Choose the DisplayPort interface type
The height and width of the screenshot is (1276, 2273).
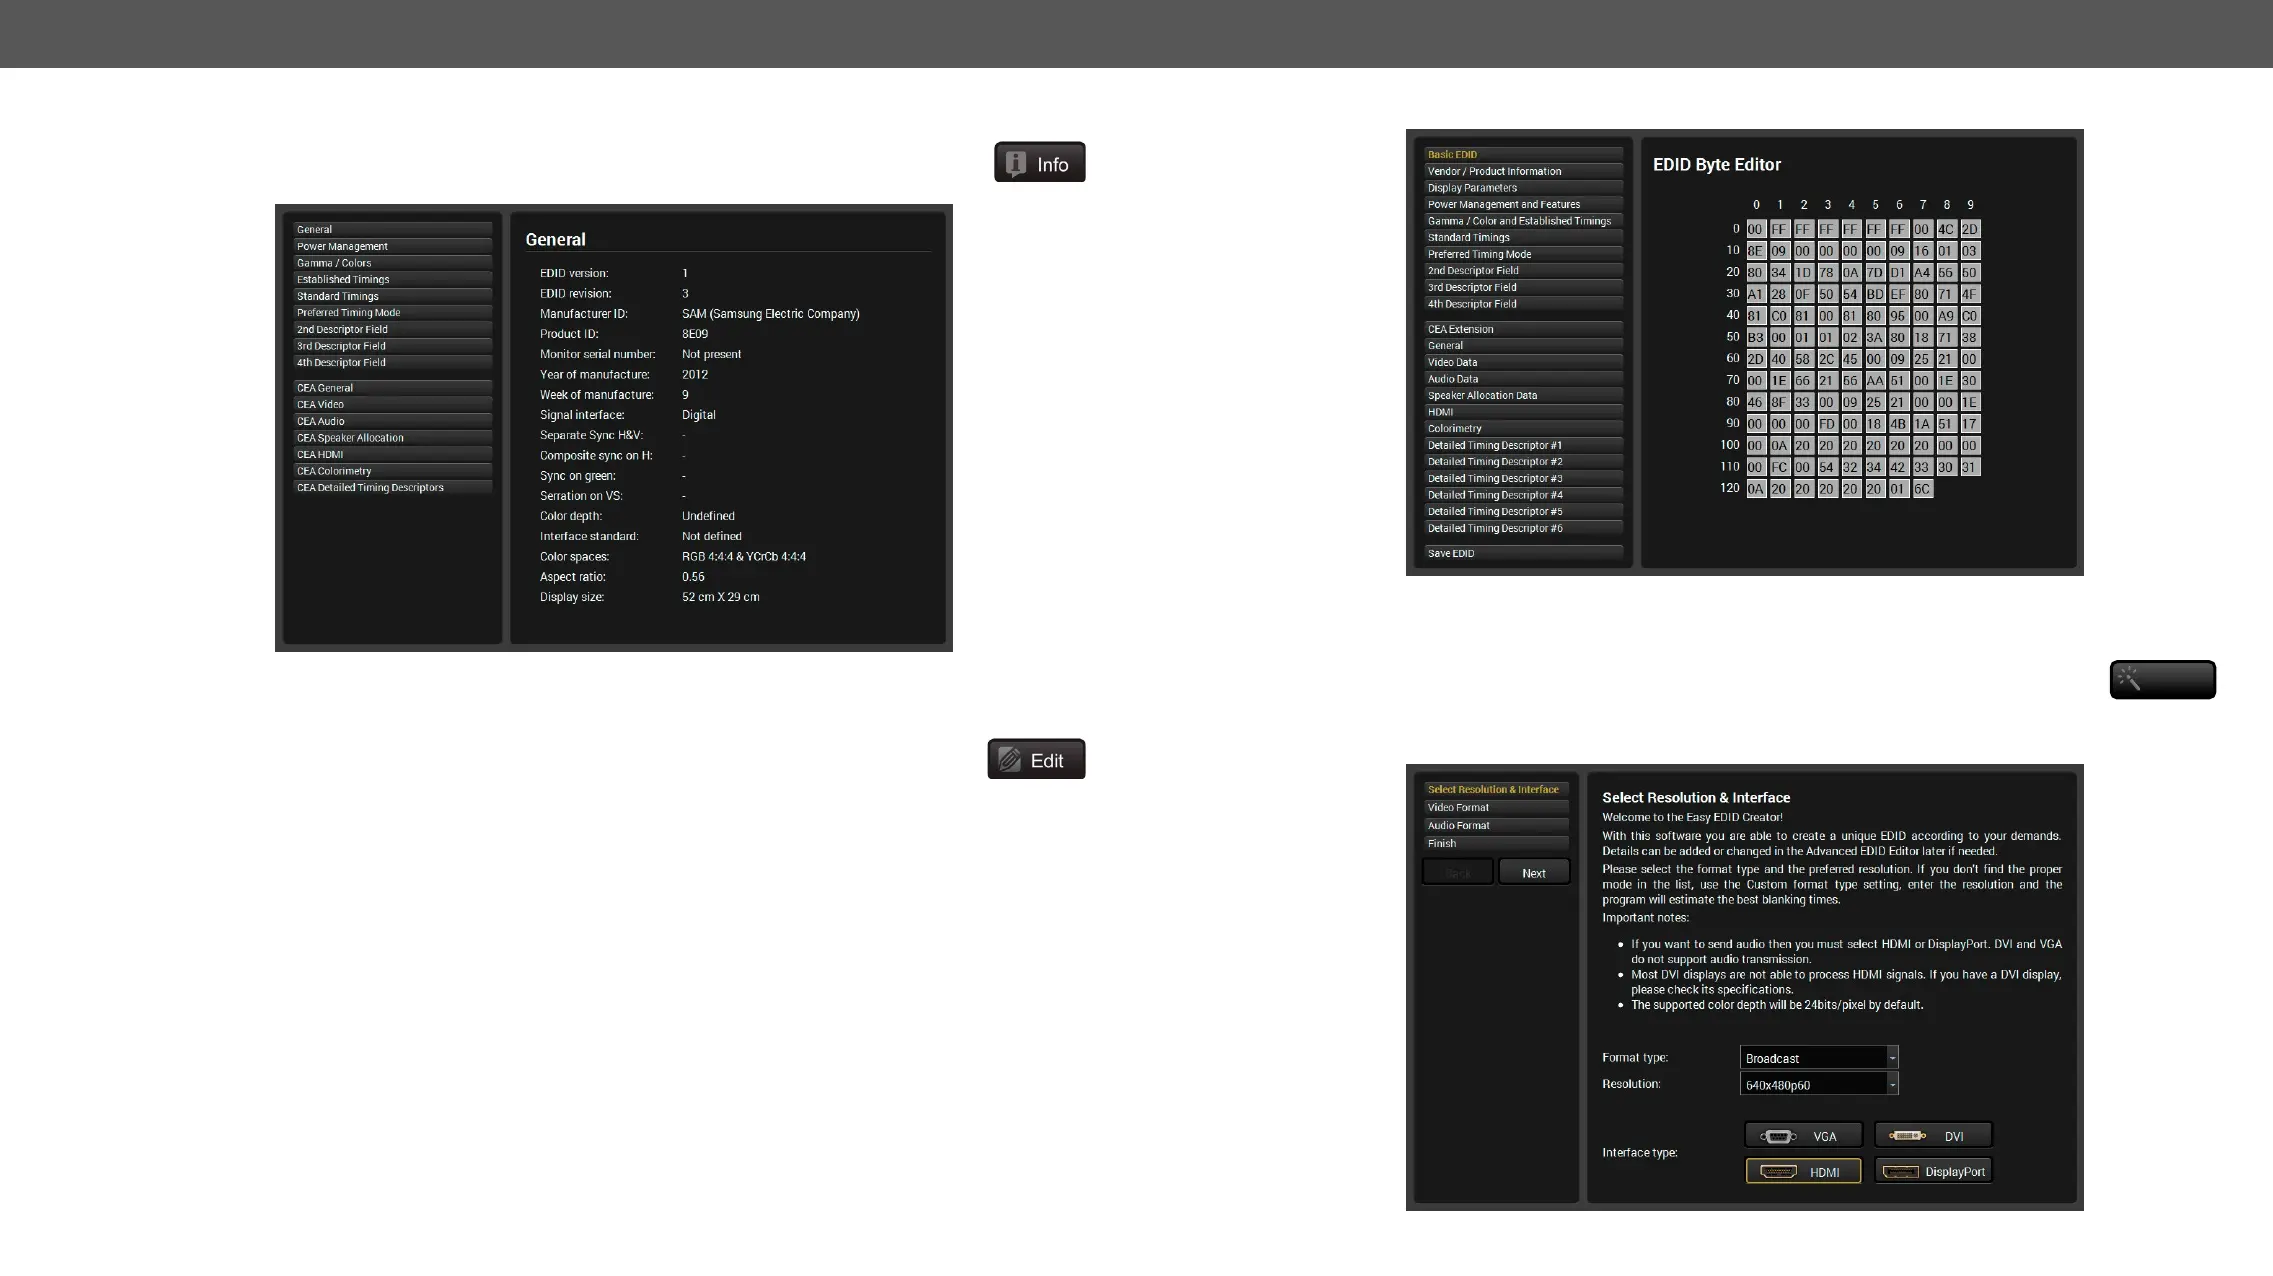[1932, 1171]
